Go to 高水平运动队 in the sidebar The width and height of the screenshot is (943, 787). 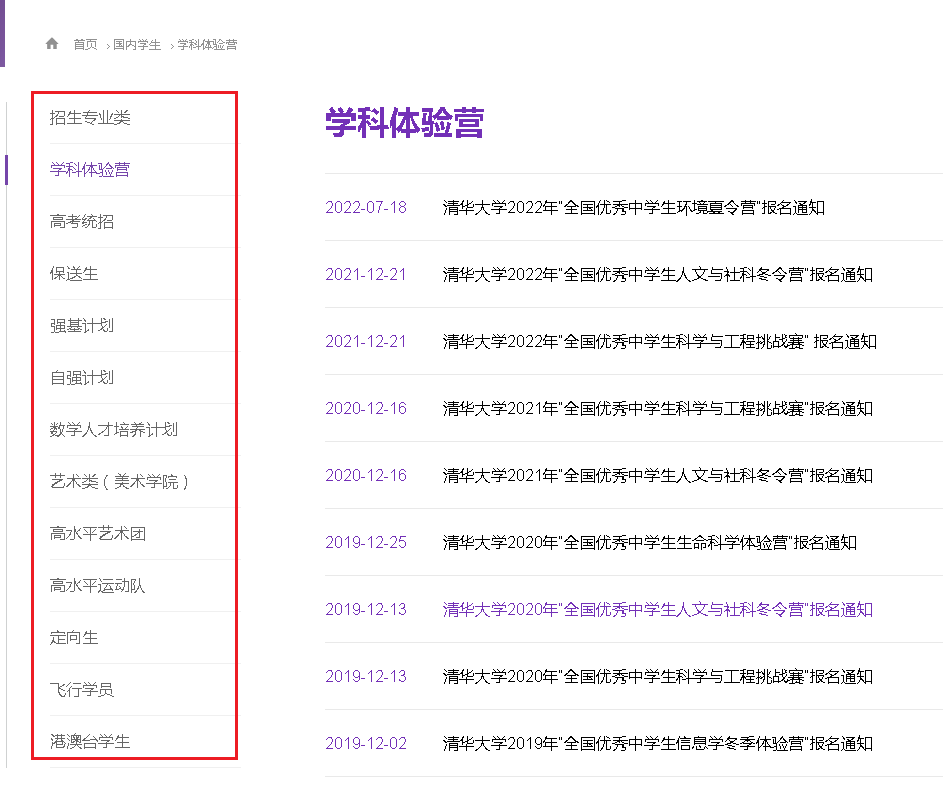point(97,586)
